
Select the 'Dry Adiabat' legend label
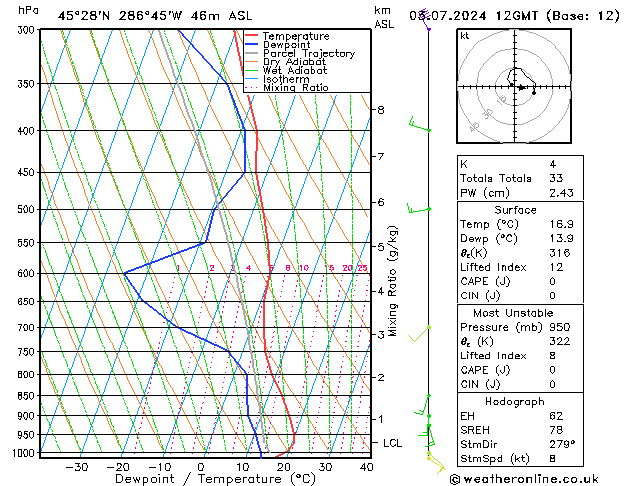point(294,62)
